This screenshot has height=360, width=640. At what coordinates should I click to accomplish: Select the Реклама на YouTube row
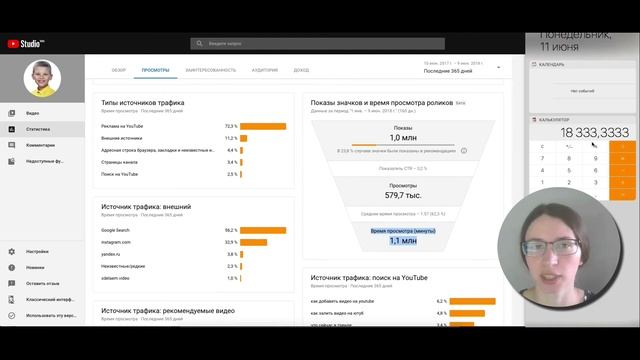click(193, 127)
